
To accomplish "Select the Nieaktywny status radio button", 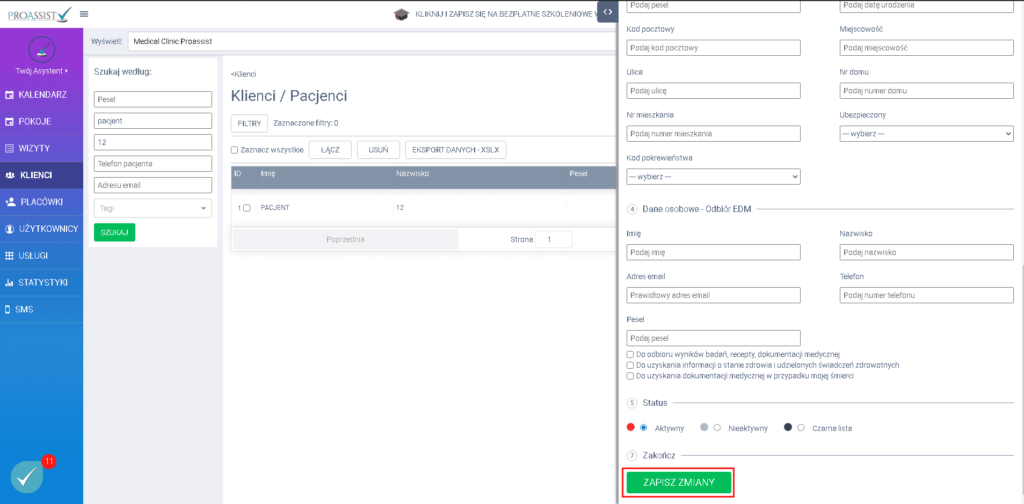I will (717, 428).
